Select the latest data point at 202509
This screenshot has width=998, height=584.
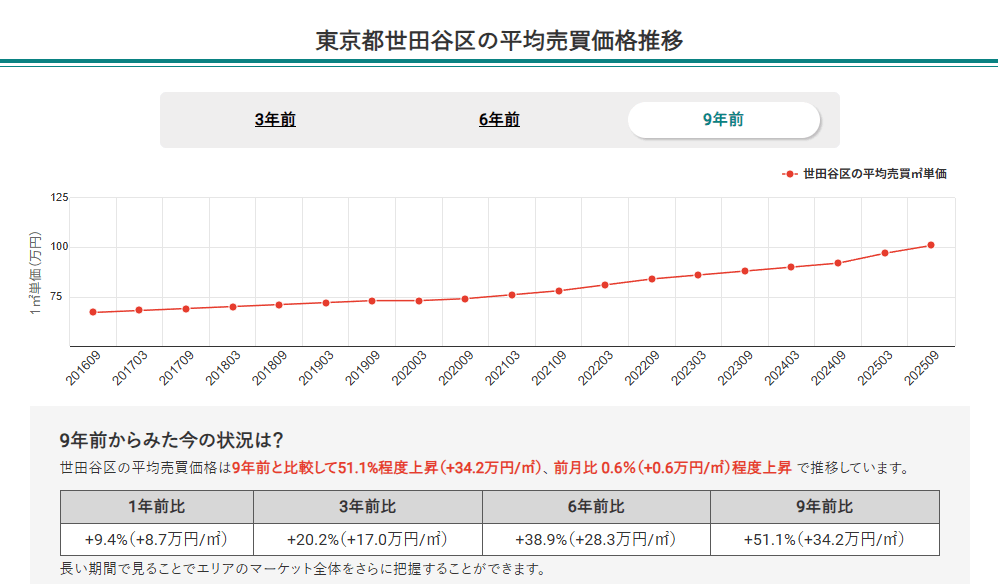[930, 243]
